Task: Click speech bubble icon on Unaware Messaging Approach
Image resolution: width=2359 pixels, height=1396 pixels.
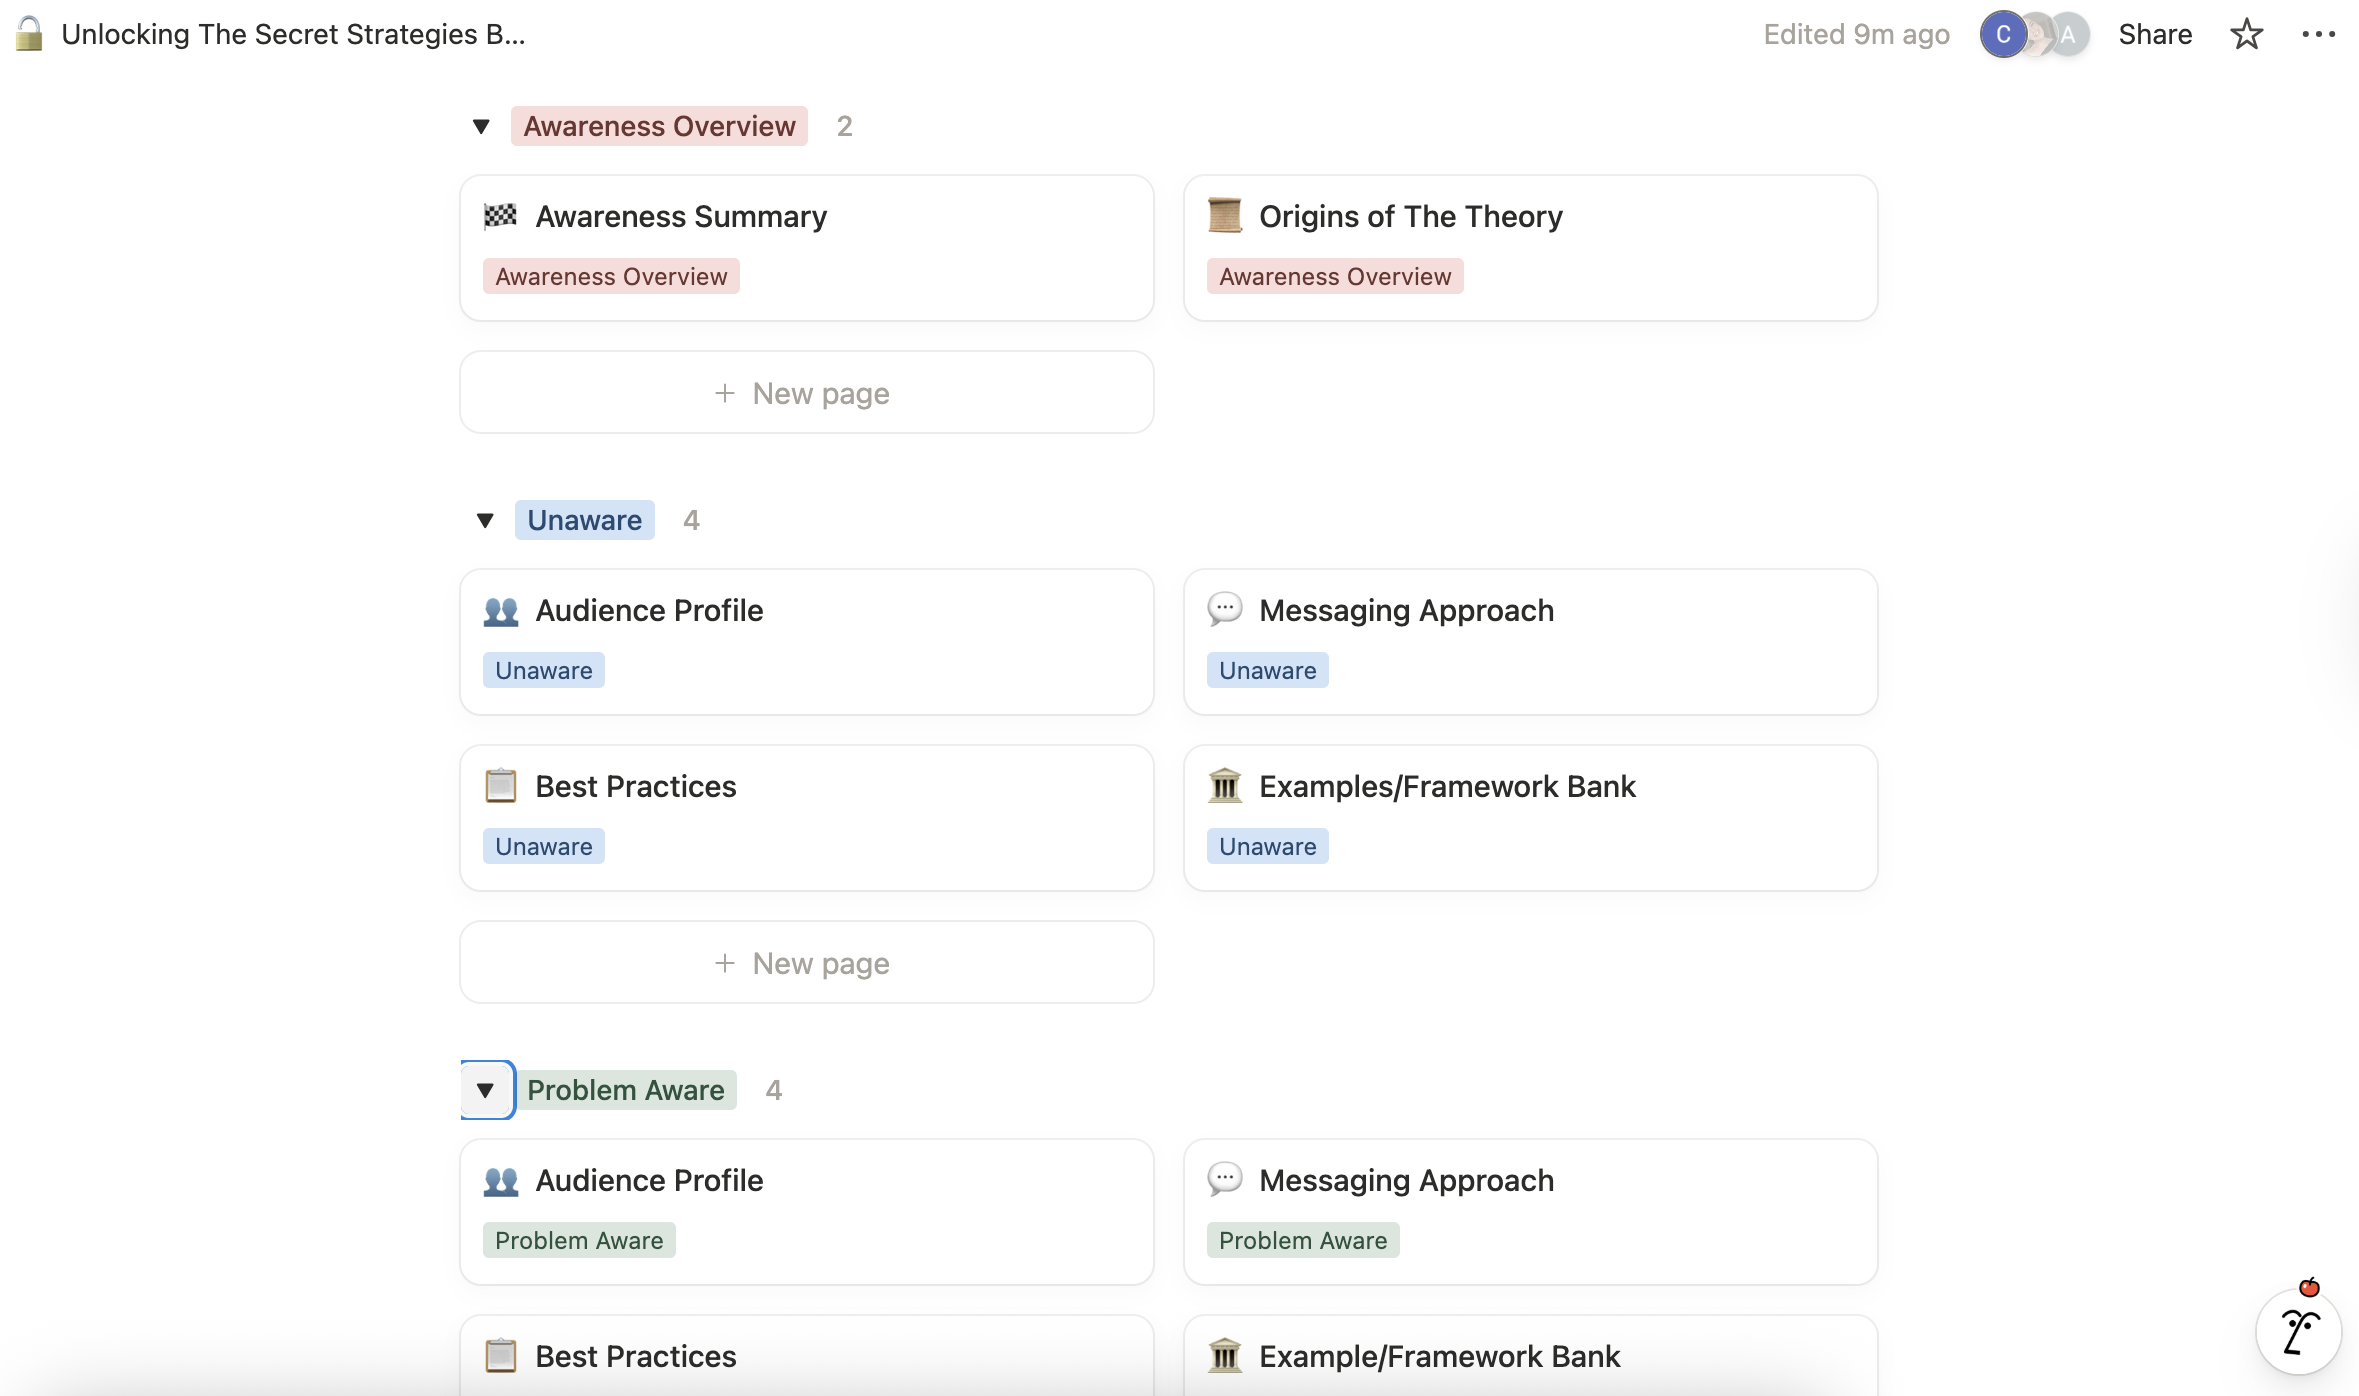Action: coord(1224,609)
